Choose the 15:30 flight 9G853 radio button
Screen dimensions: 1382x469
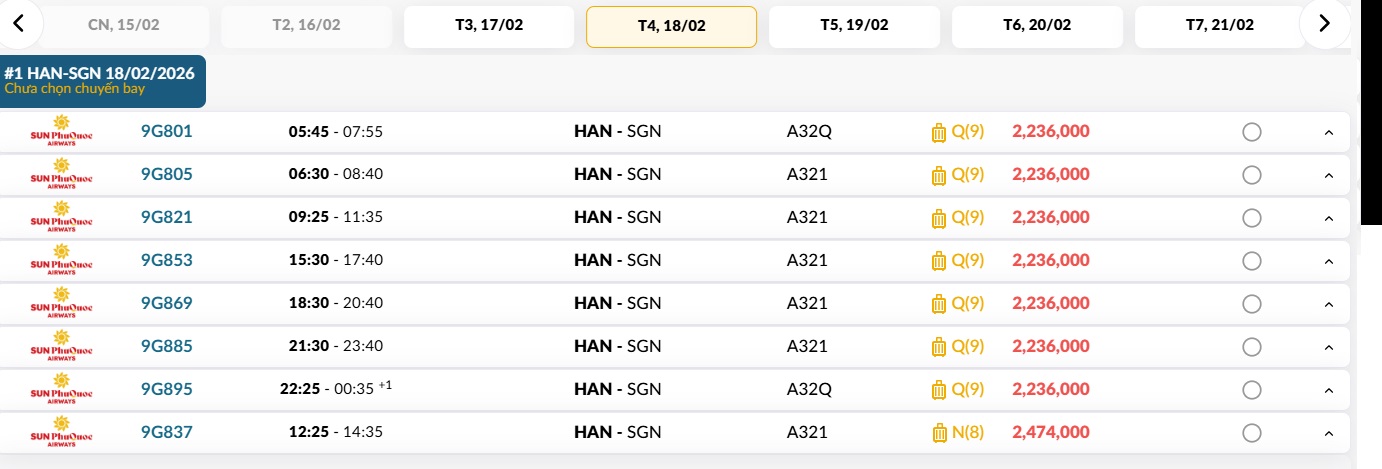(1251, 261)
